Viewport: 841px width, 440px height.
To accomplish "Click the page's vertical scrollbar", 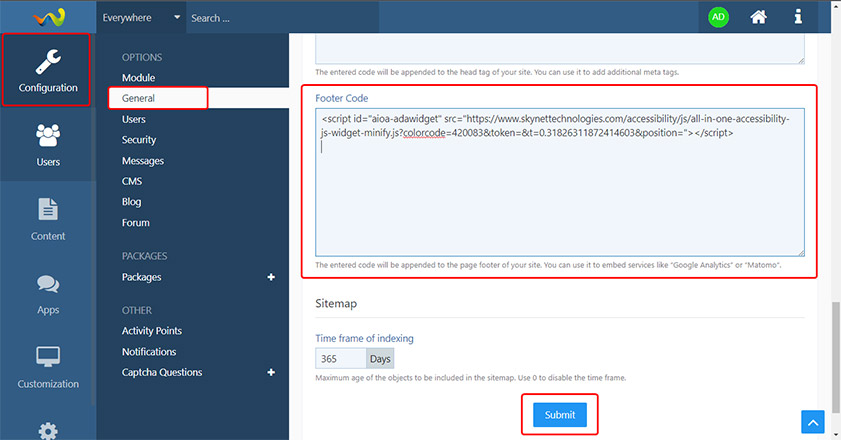I will coord(836,357).
